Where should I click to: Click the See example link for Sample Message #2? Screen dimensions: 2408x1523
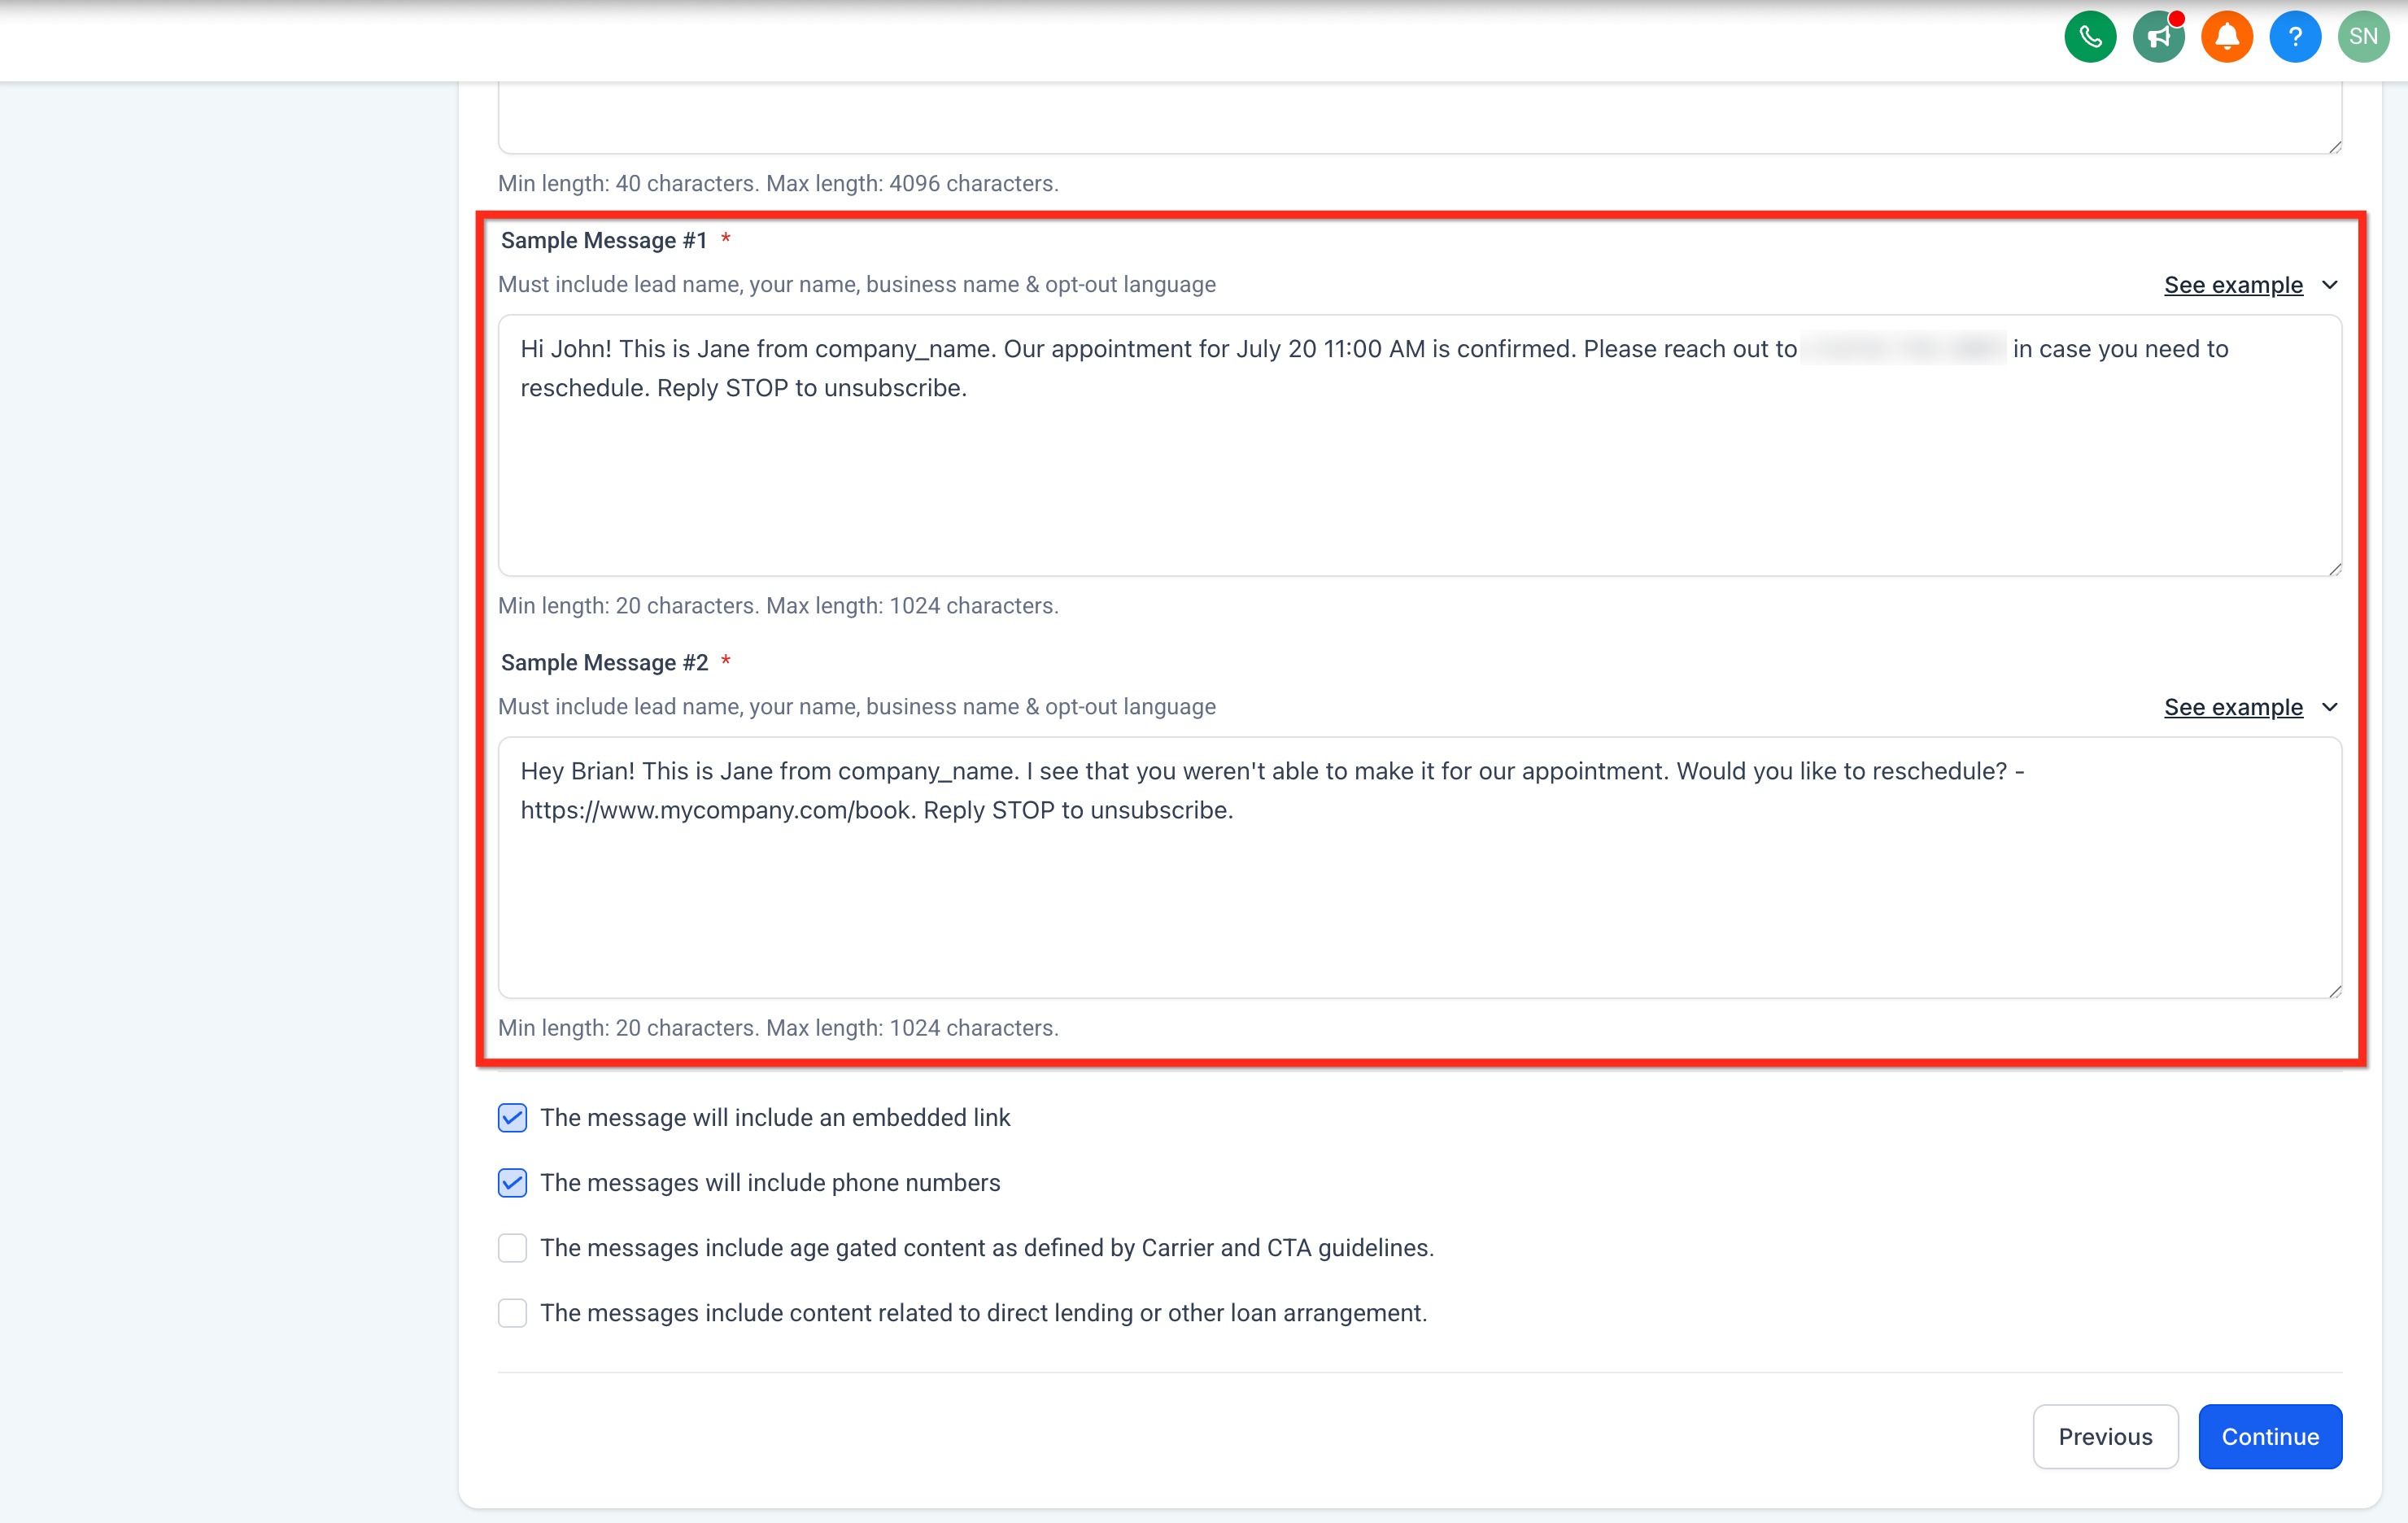(2232, 707)
